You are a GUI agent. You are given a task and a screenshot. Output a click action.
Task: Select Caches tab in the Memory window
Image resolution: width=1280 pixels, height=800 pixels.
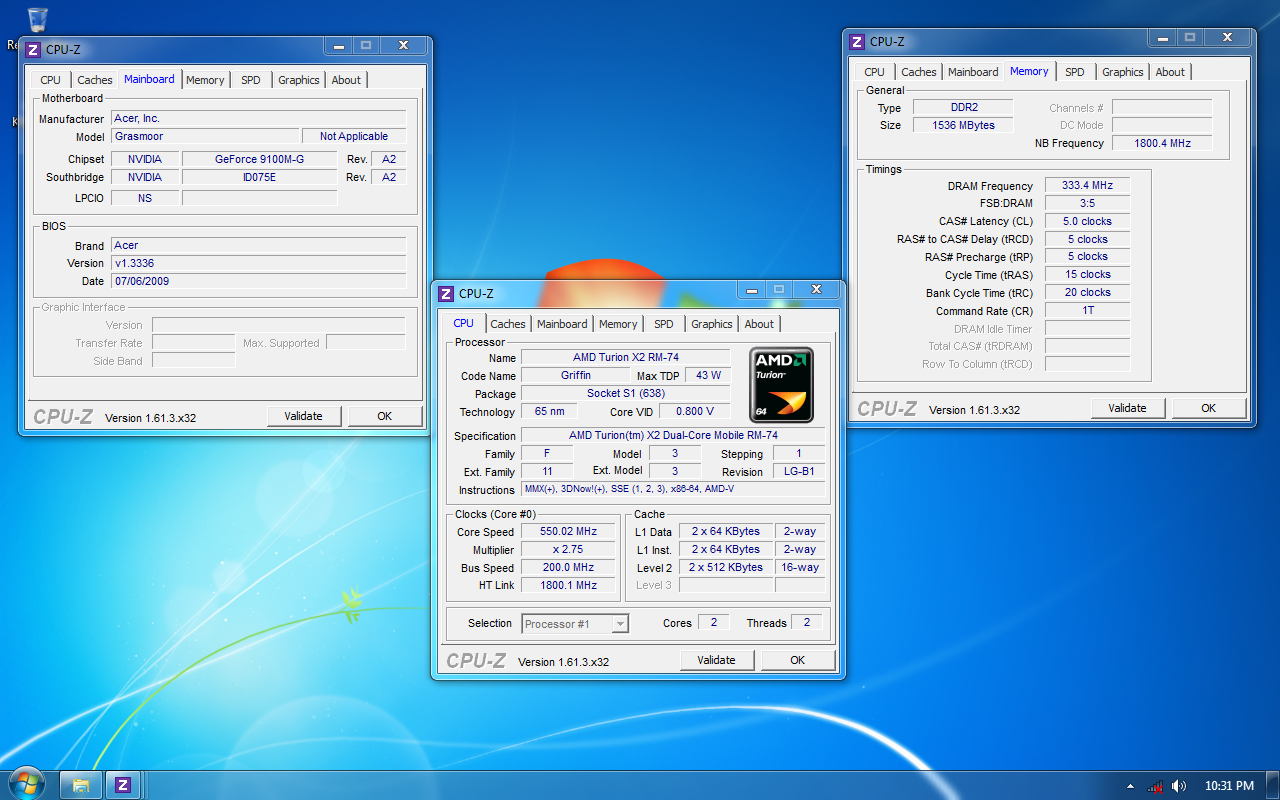coord(919,72)
